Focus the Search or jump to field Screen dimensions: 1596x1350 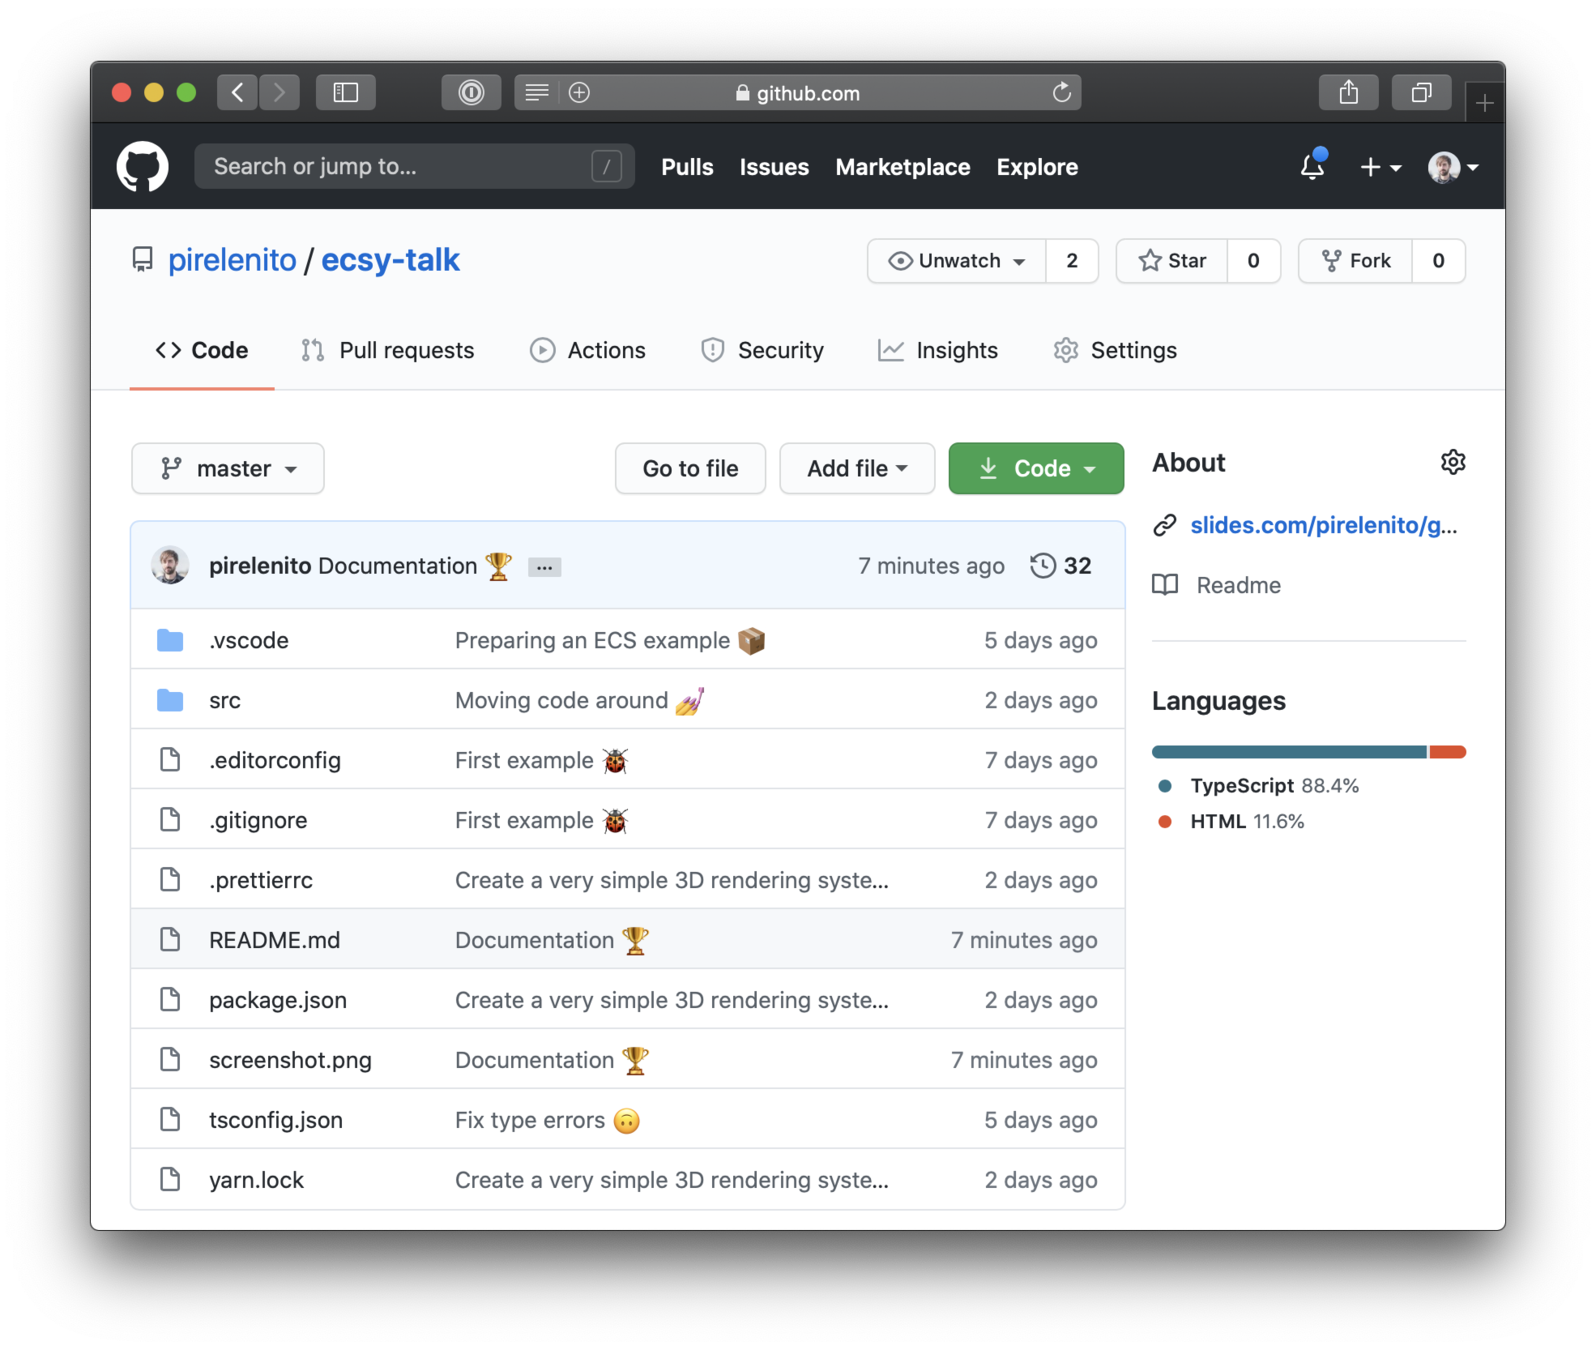pyautogui.click(x=415, y=166)
